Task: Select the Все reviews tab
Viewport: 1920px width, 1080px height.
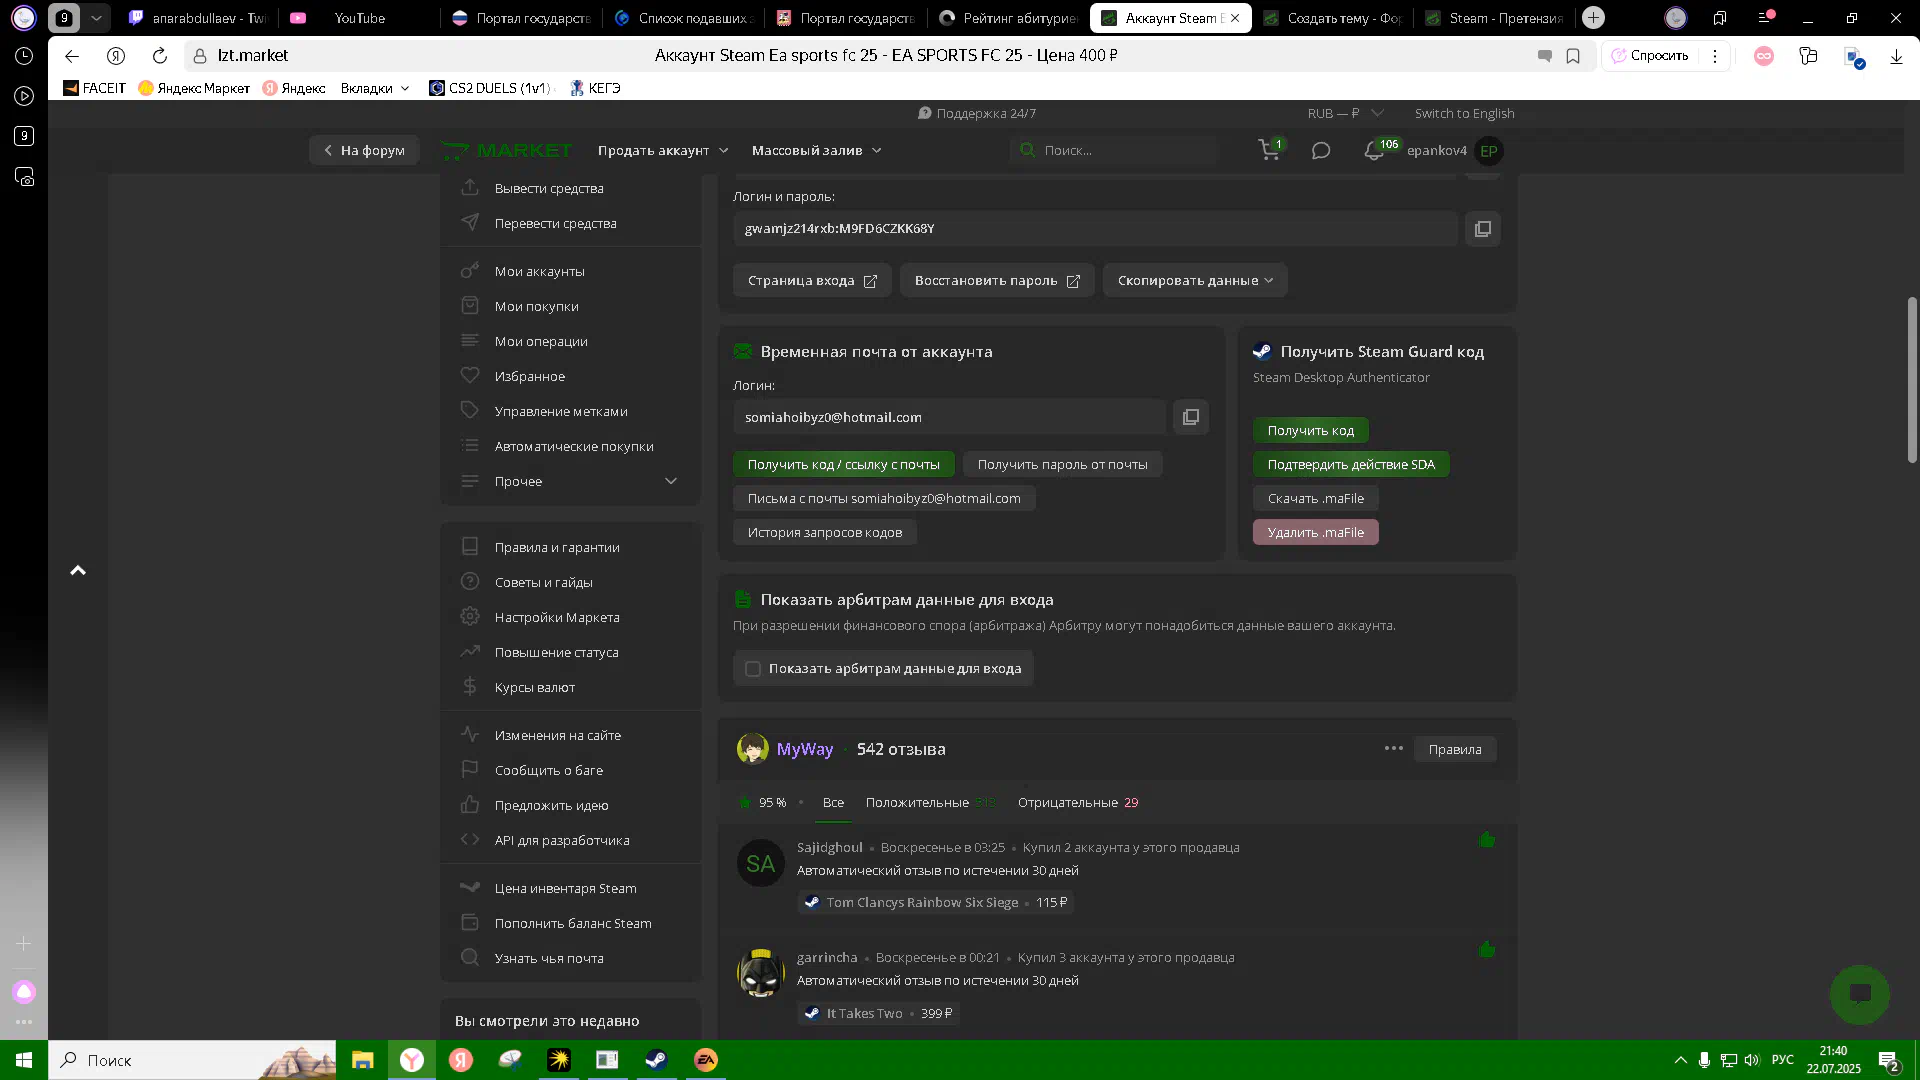Action: tap(833, 802)
